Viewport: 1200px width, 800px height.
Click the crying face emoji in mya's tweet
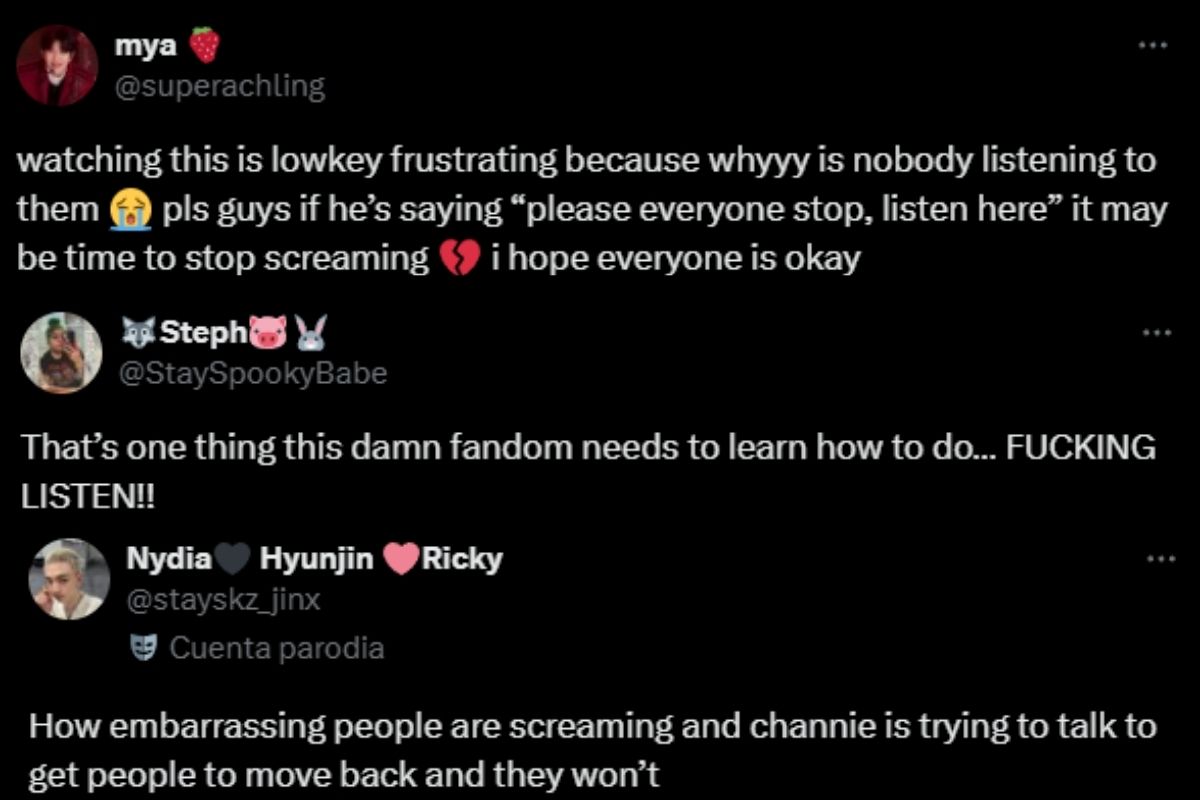(131, 213)
